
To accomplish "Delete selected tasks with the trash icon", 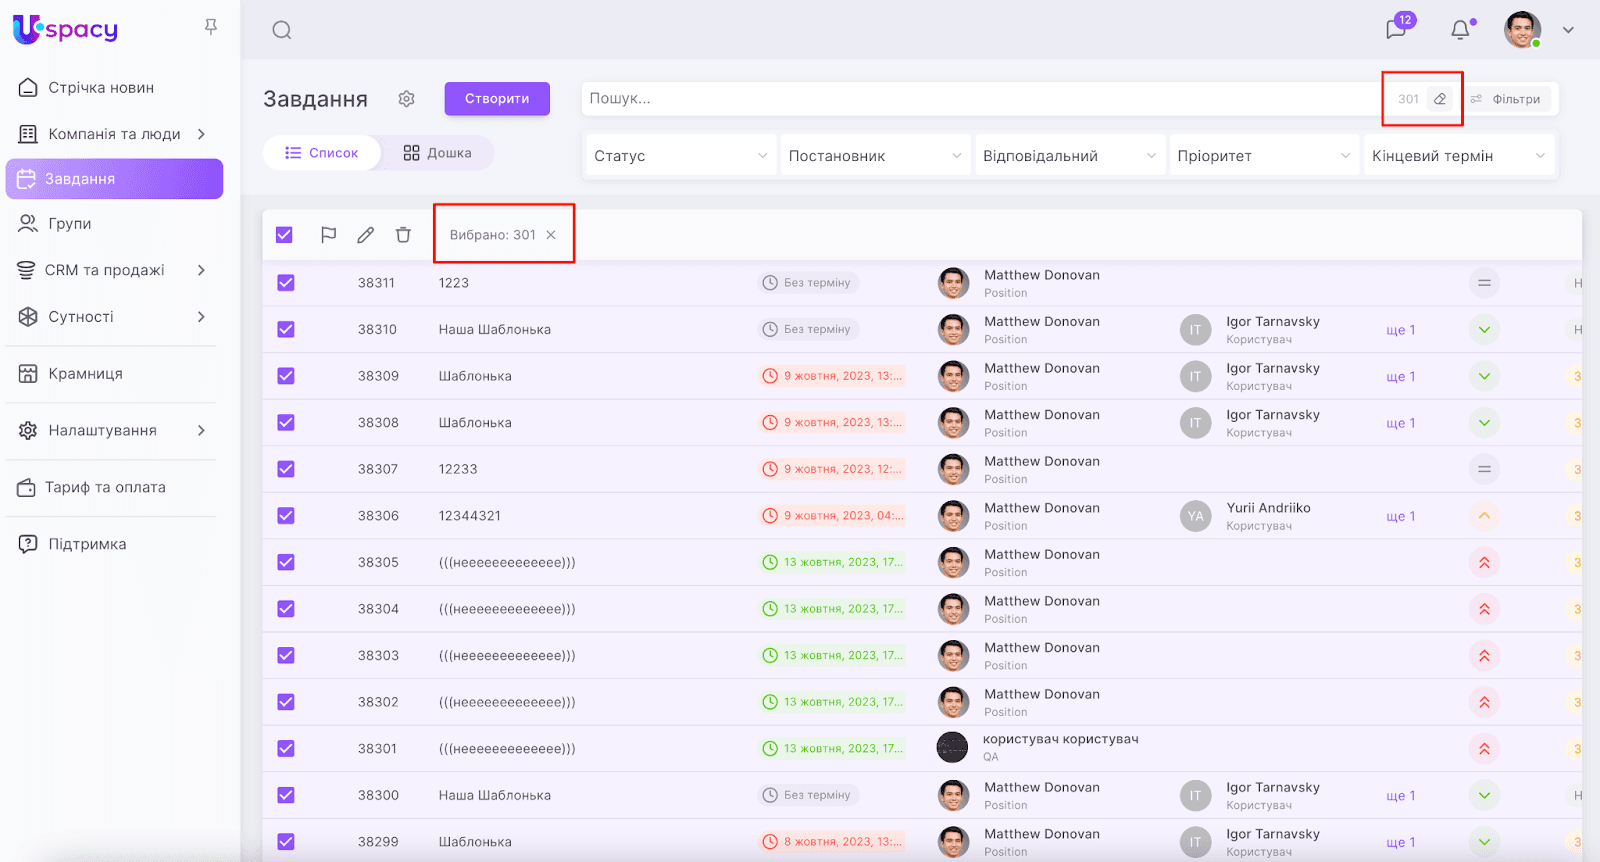I will click(x=403, y=235).
